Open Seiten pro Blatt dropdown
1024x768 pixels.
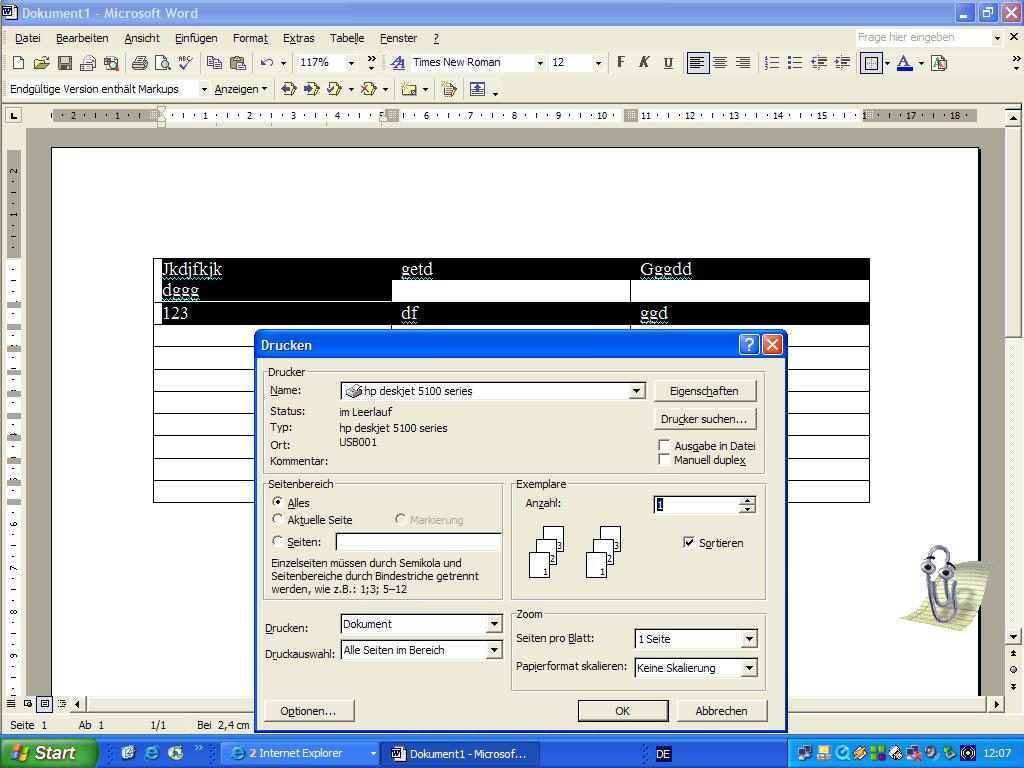point(749,639)
